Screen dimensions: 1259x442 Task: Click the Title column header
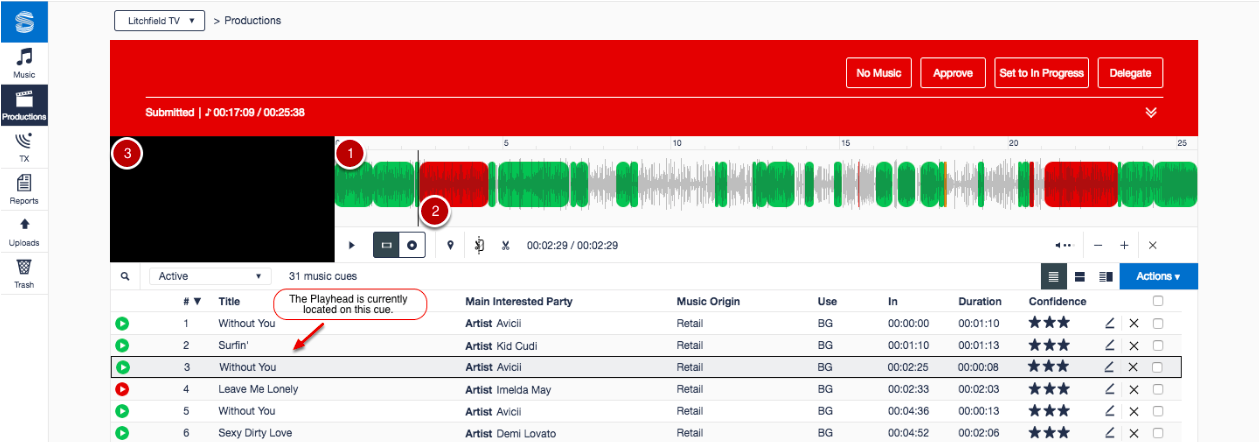coord(230,301)
